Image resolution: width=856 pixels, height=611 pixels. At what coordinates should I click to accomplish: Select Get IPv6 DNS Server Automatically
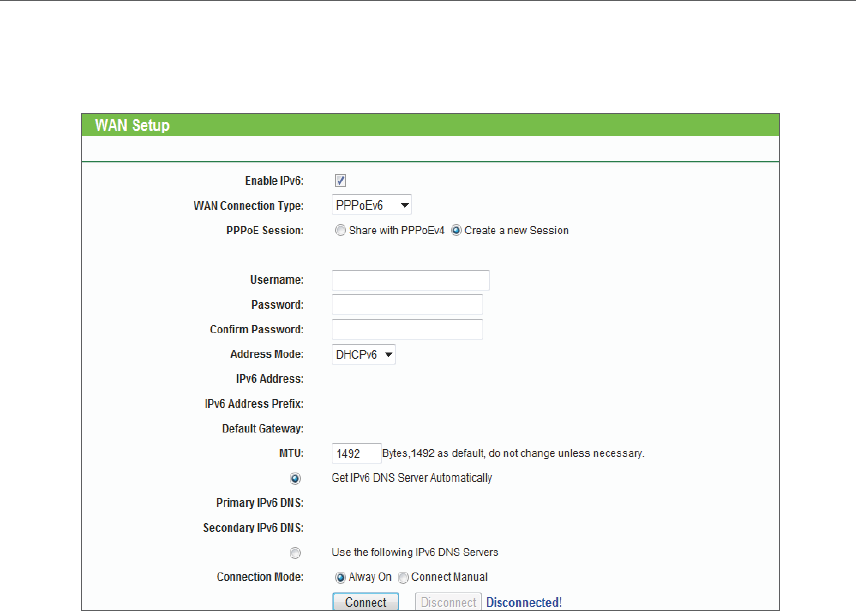[x=295, y=478]
